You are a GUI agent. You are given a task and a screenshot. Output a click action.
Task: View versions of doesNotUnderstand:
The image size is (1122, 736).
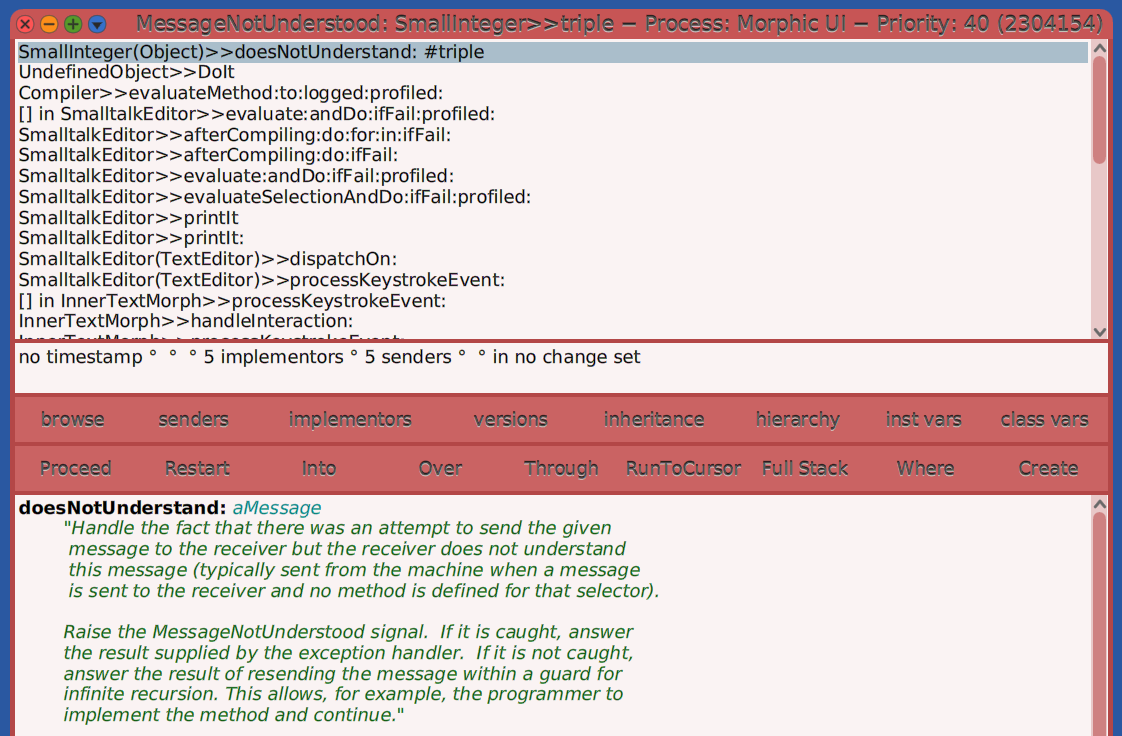510,419
